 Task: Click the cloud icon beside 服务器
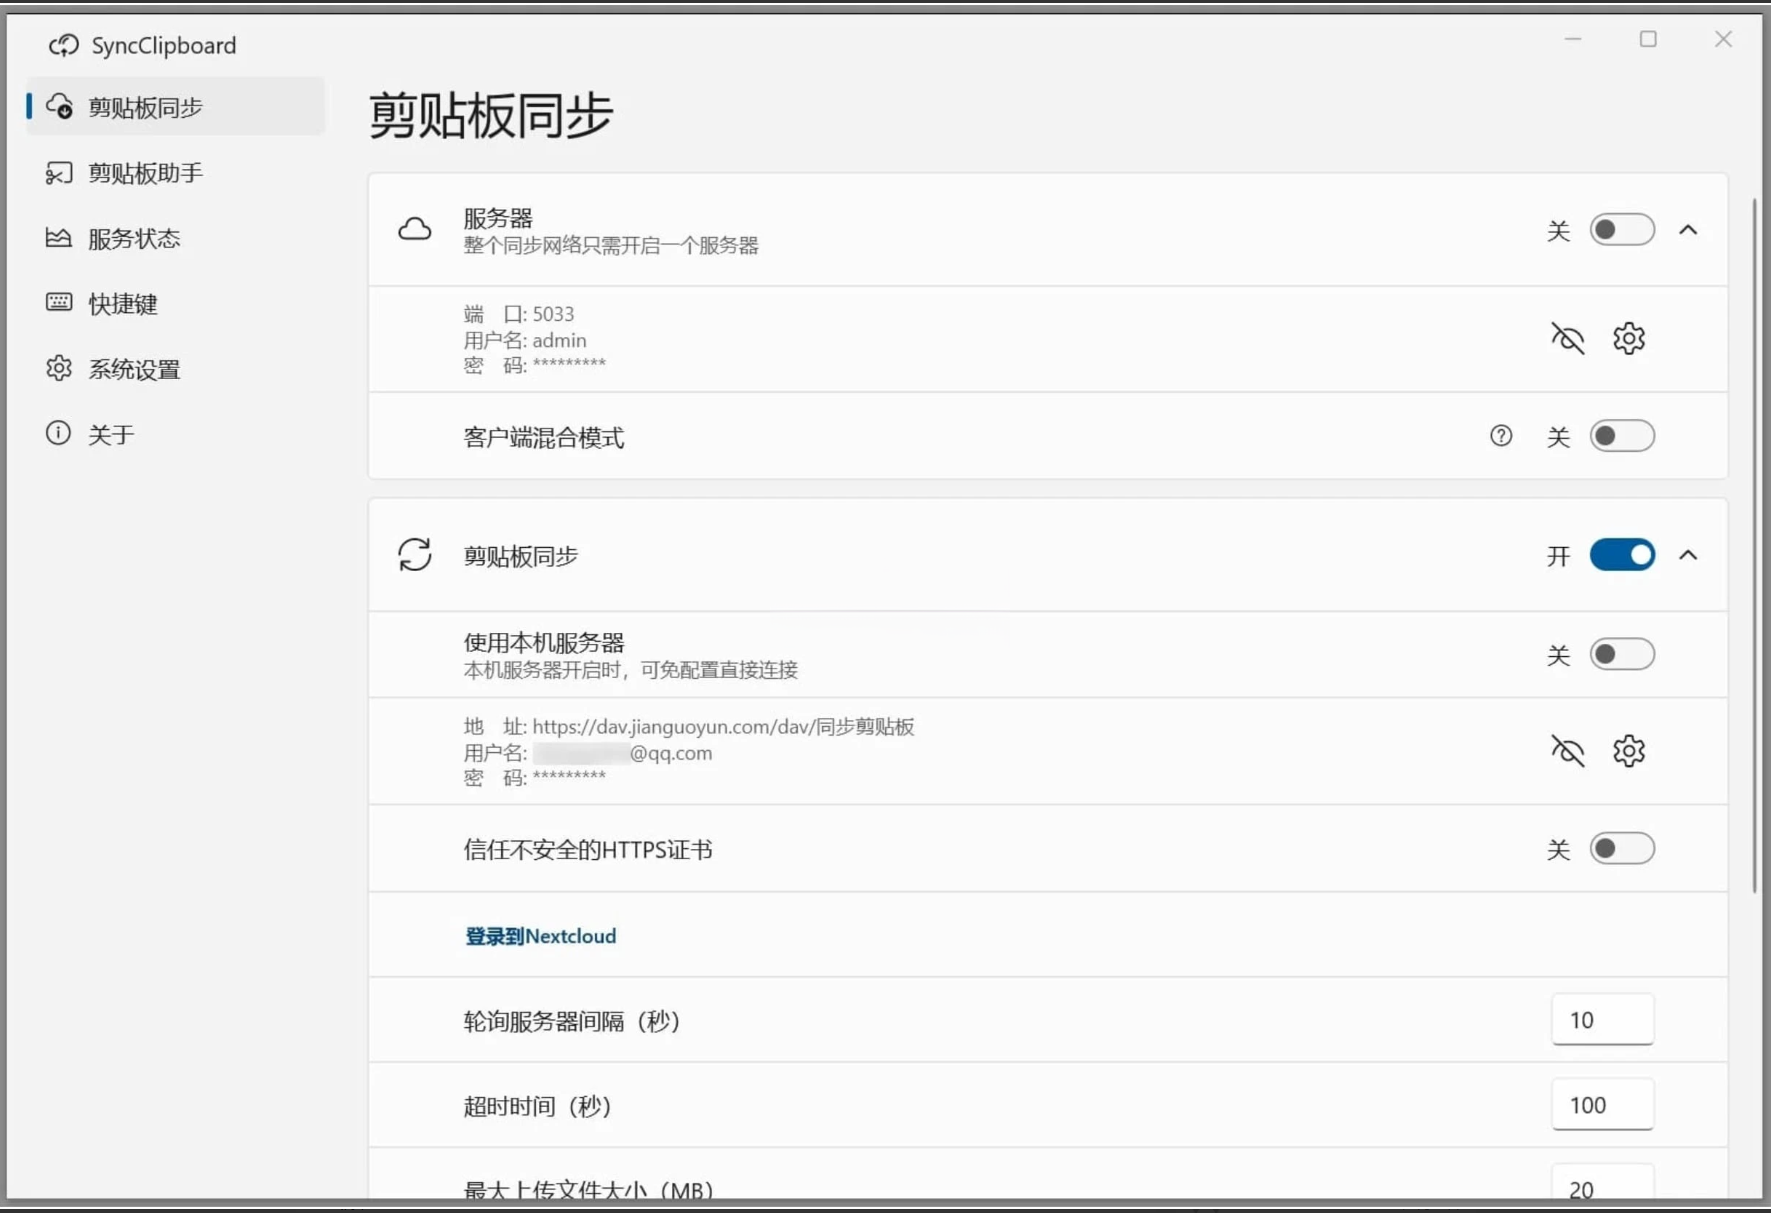[415, 230]
